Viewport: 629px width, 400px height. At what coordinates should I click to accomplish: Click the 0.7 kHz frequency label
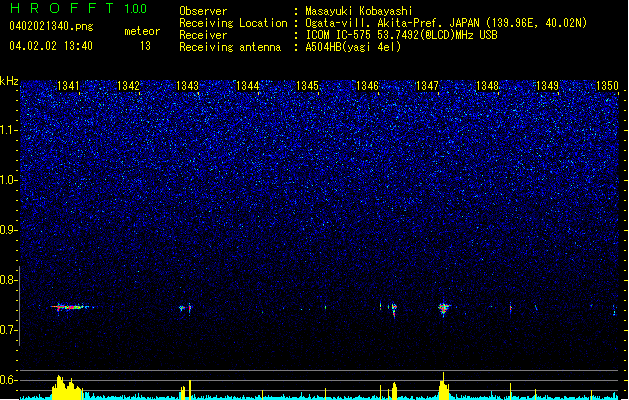(x=9, y=330)
